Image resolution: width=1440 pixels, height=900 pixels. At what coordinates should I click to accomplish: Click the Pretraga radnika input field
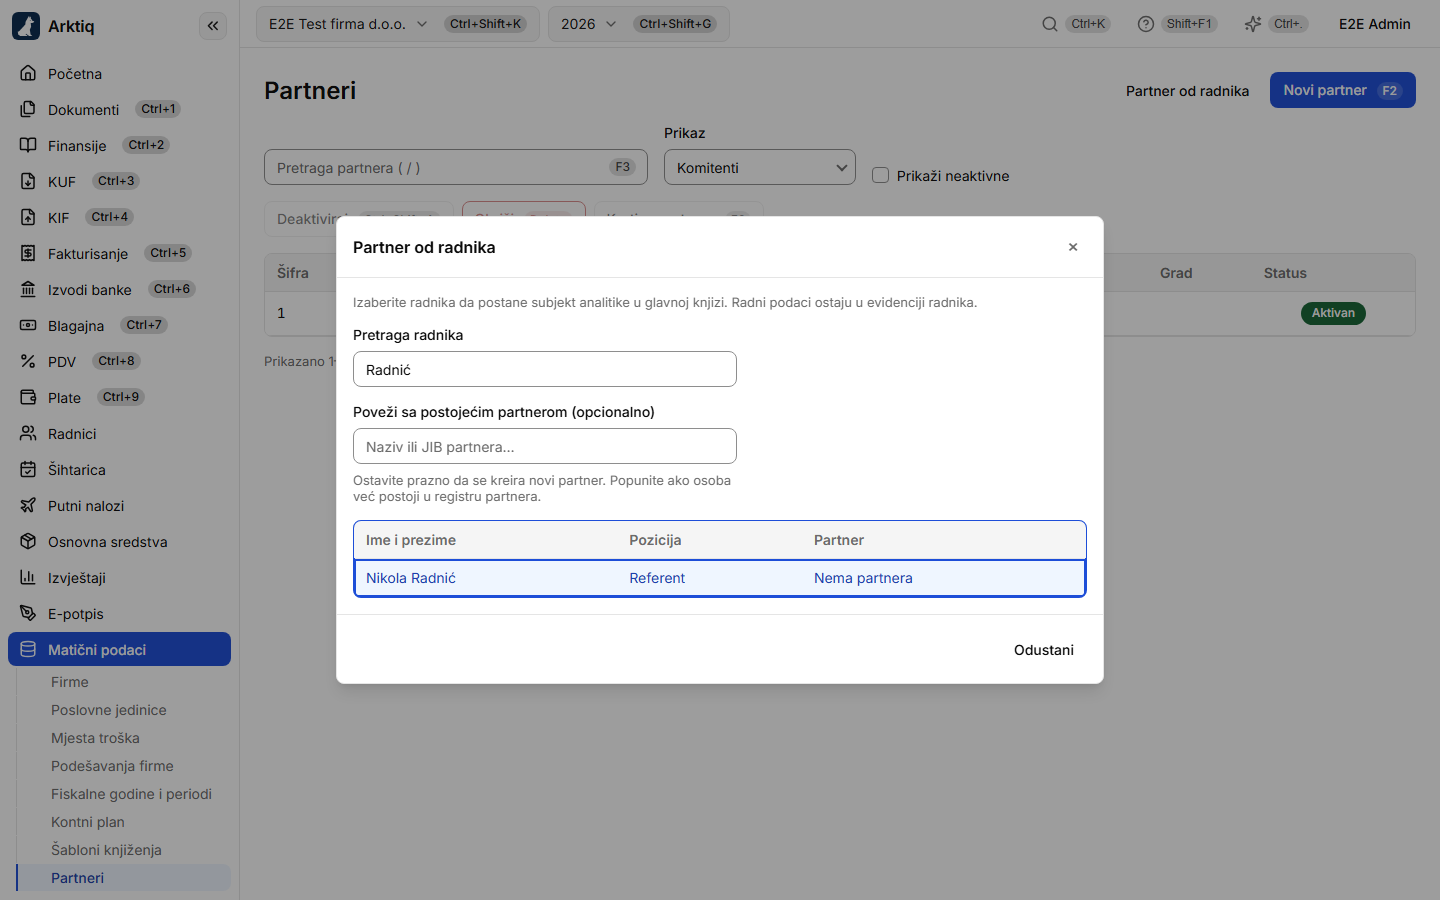(545, 369)
